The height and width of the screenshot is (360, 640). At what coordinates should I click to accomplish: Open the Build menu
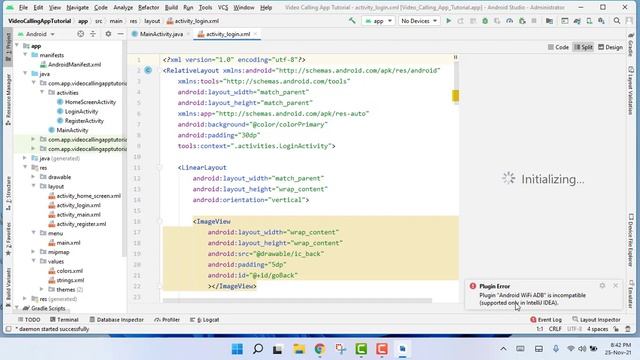pos(171,7)
